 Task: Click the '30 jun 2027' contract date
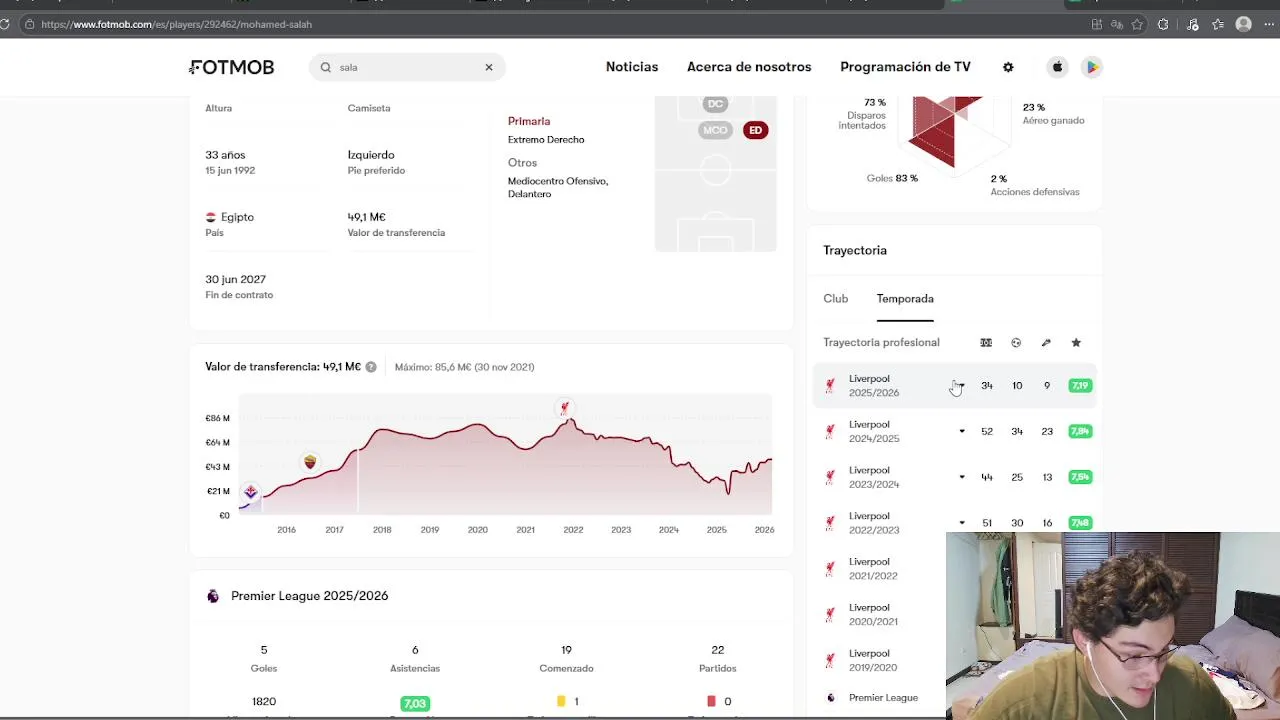click(x=235, y=279)
